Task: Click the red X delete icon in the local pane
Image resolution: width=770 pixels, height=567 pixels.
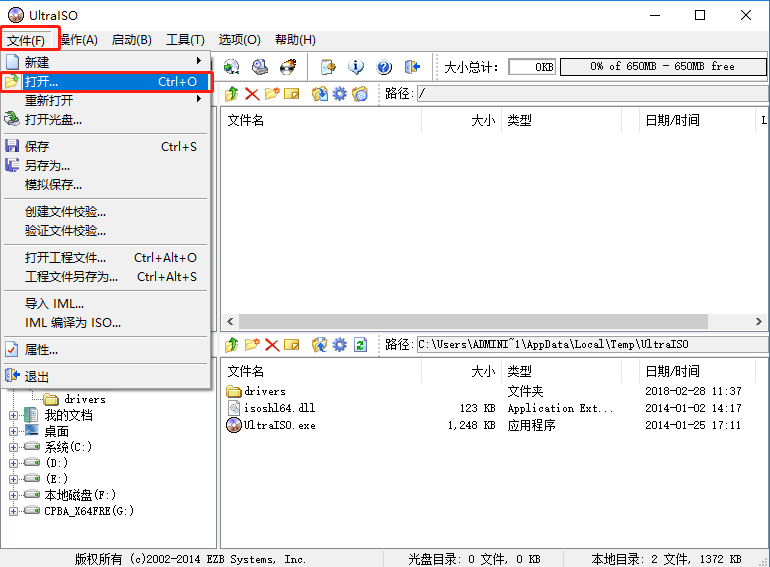Action: coord(272,345)
